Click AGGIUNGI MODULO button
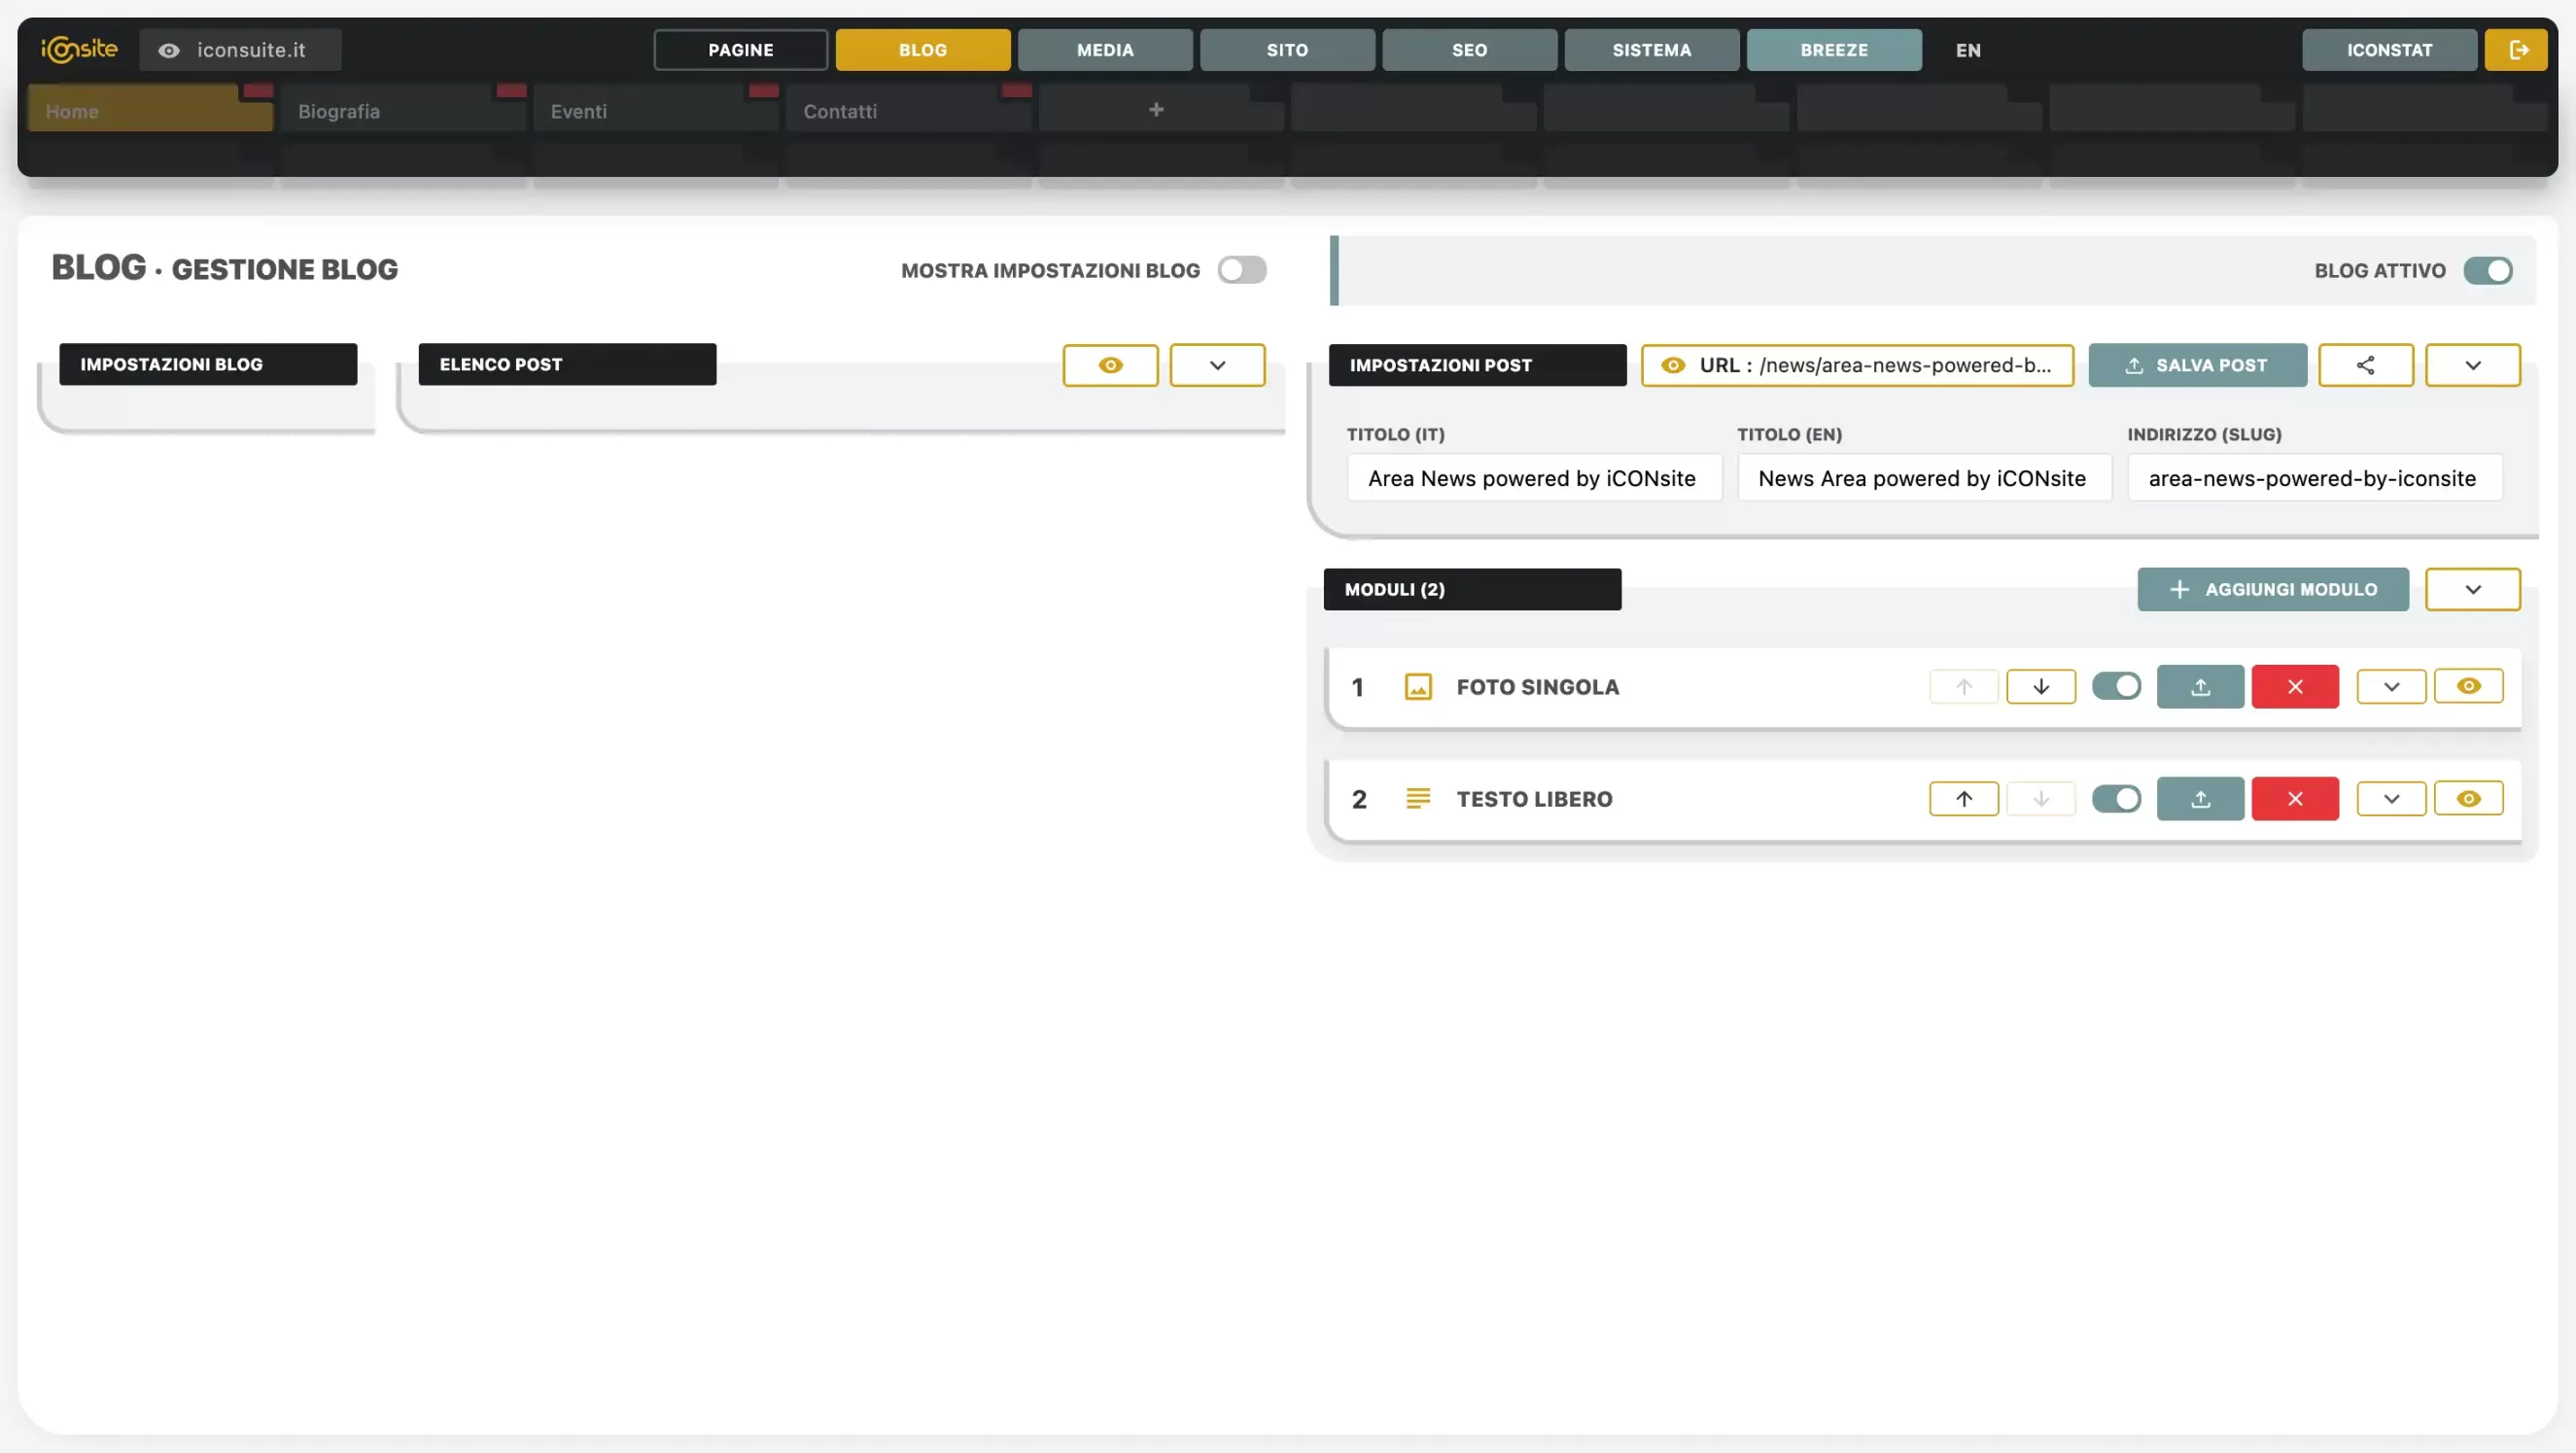 [x=2273, y=590]
